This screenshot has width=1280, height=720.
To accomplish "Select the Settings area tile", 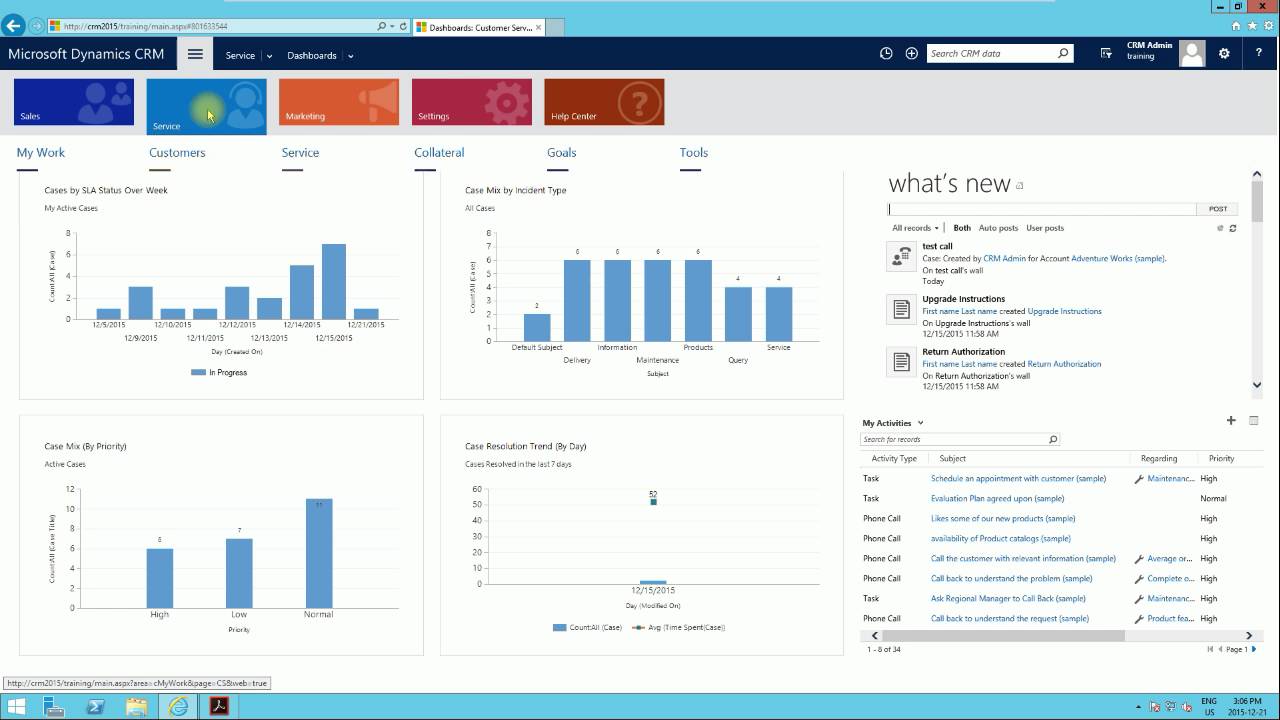I will (472, 102).
